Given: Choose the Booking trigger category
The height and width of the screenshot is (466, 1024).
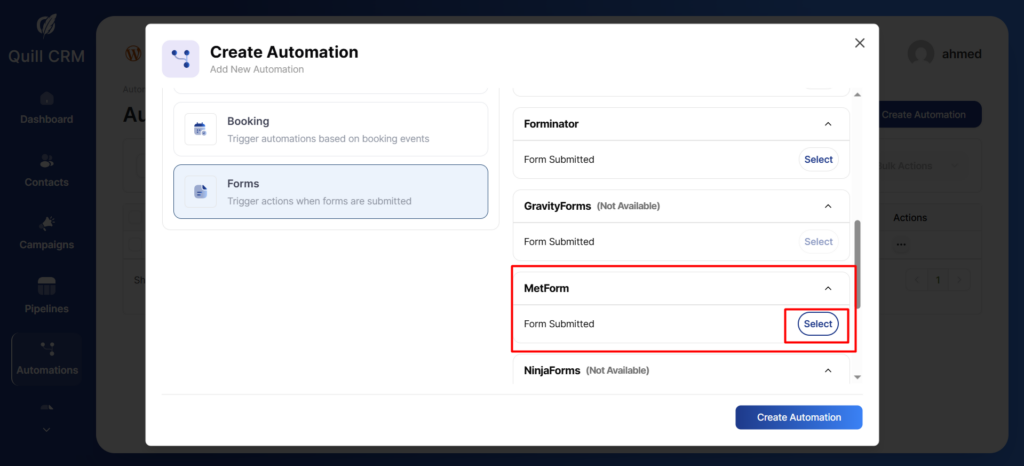Looking at the screenshot, I should (x=330, y=129).
